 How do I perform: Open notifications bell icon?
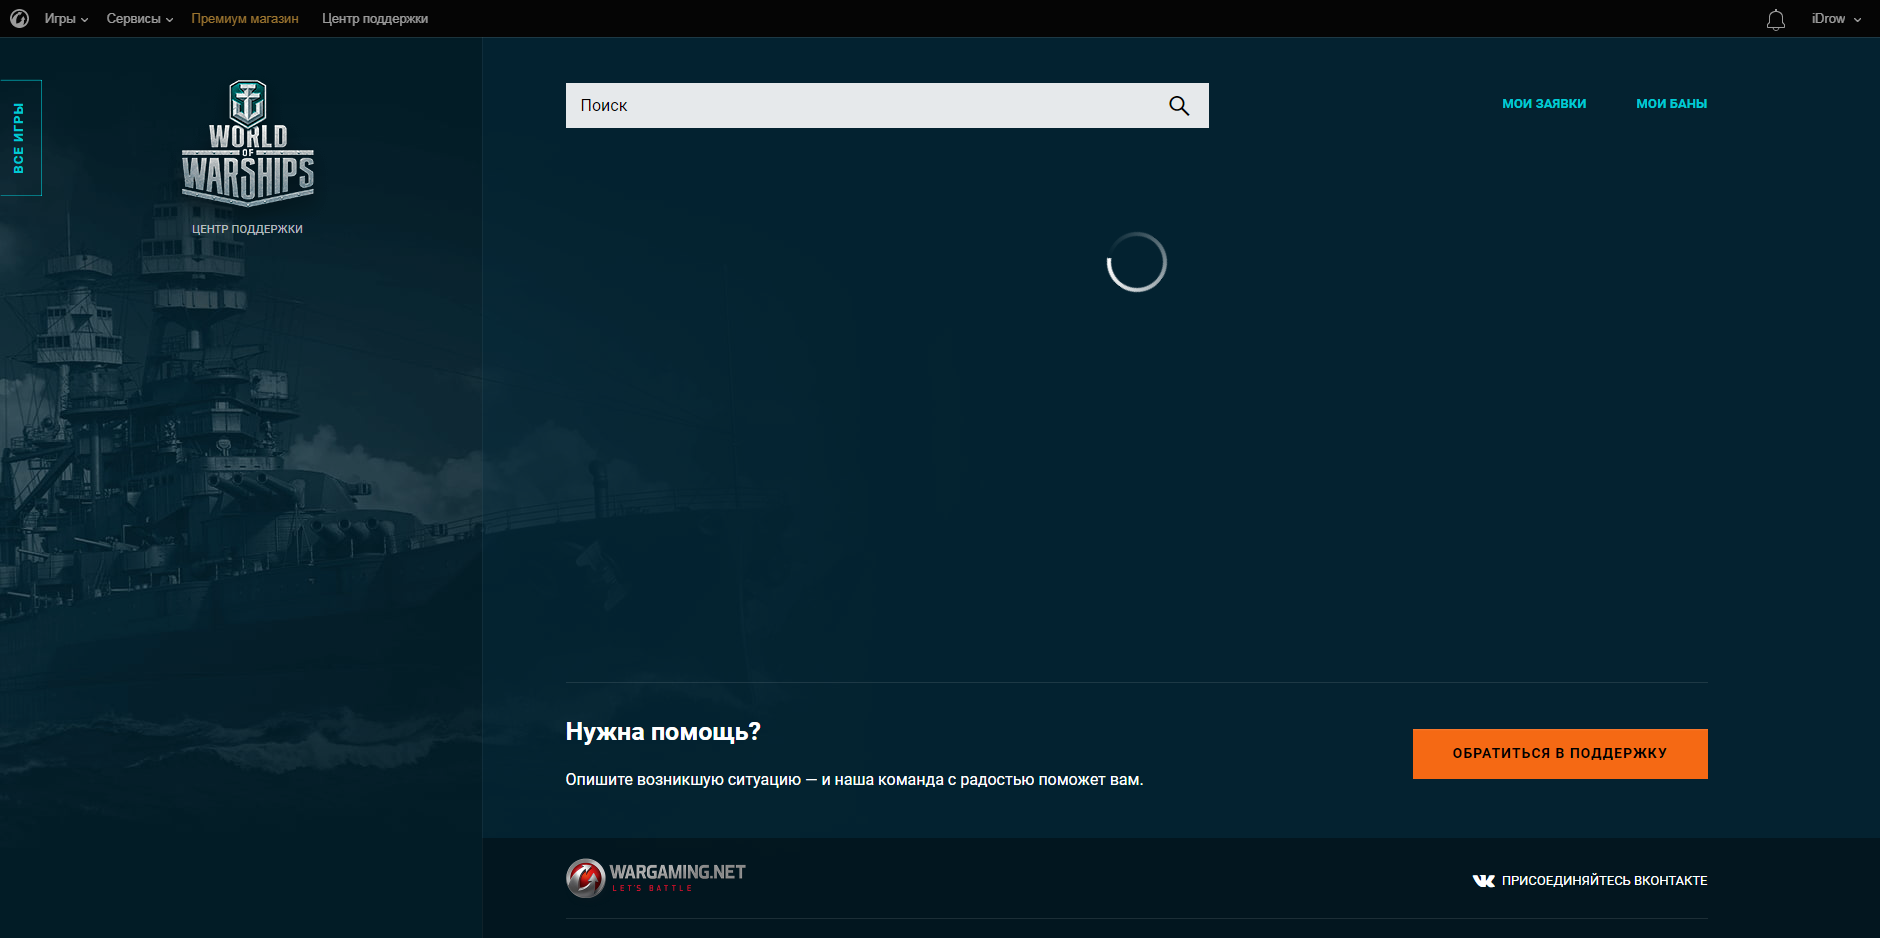pyautogui.click(x=1776, y=19)
